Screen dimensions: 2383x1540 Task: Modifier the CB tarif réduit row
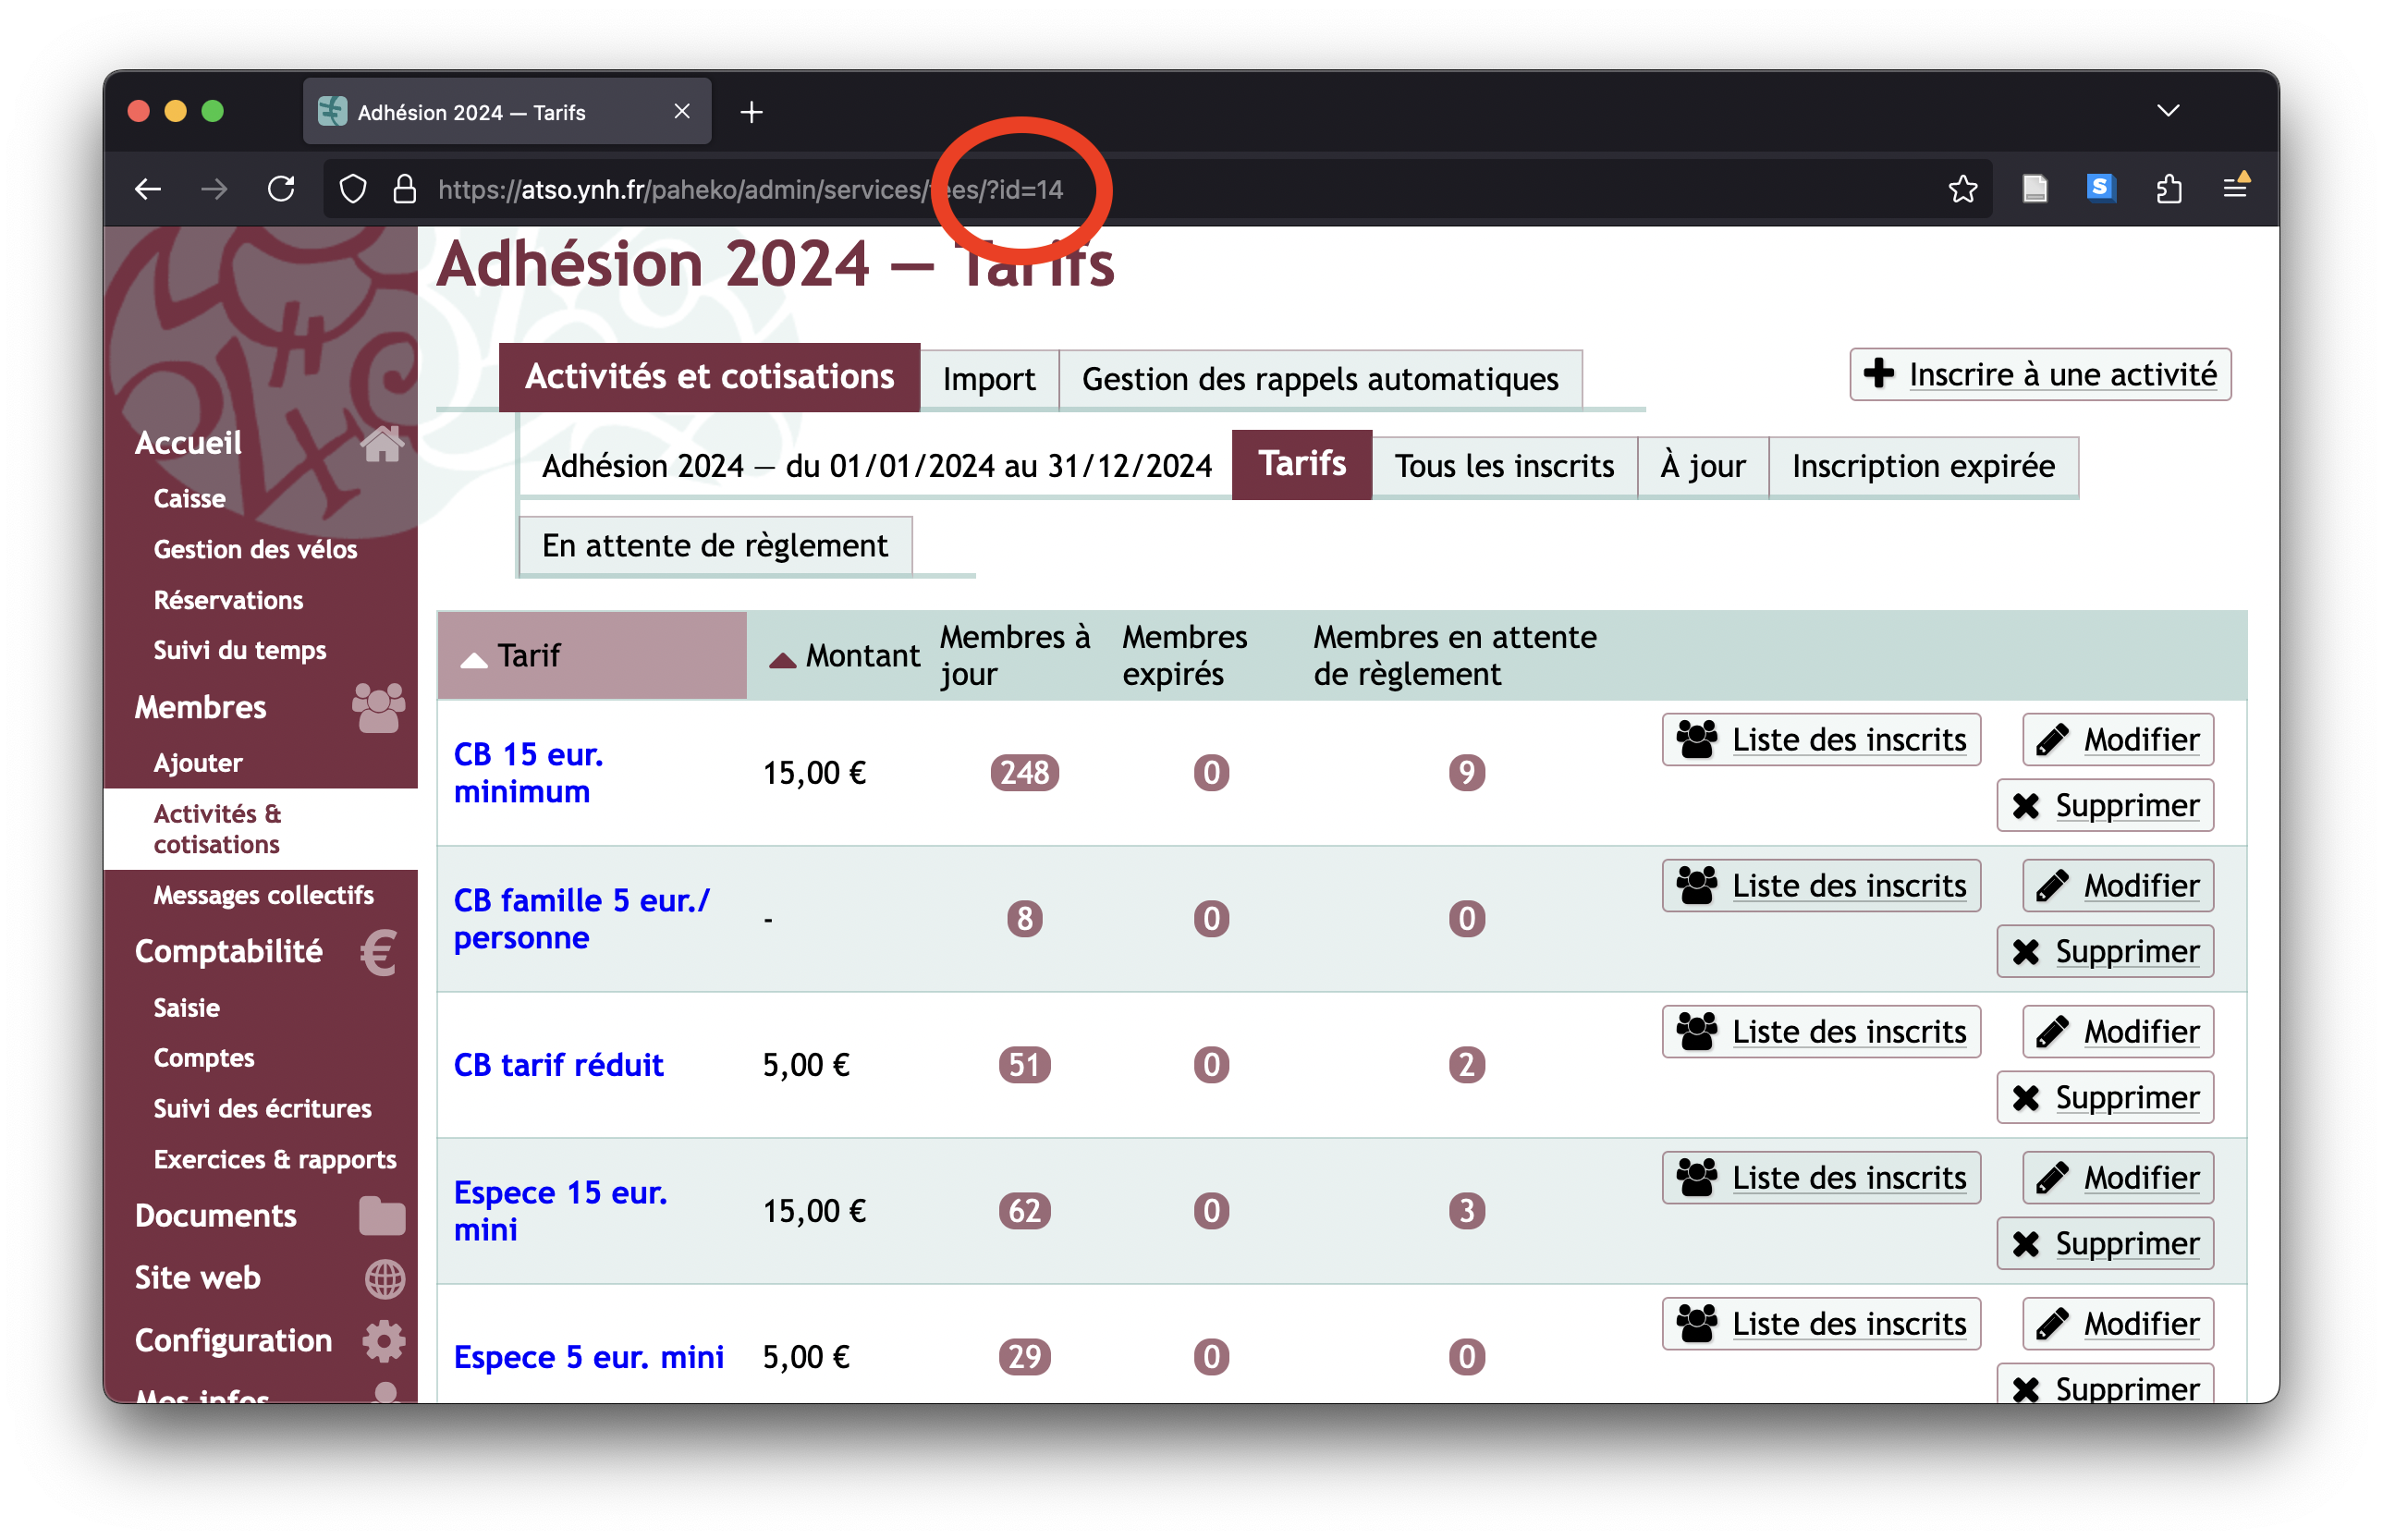pyautogui.click(x=2117, y=1032)
